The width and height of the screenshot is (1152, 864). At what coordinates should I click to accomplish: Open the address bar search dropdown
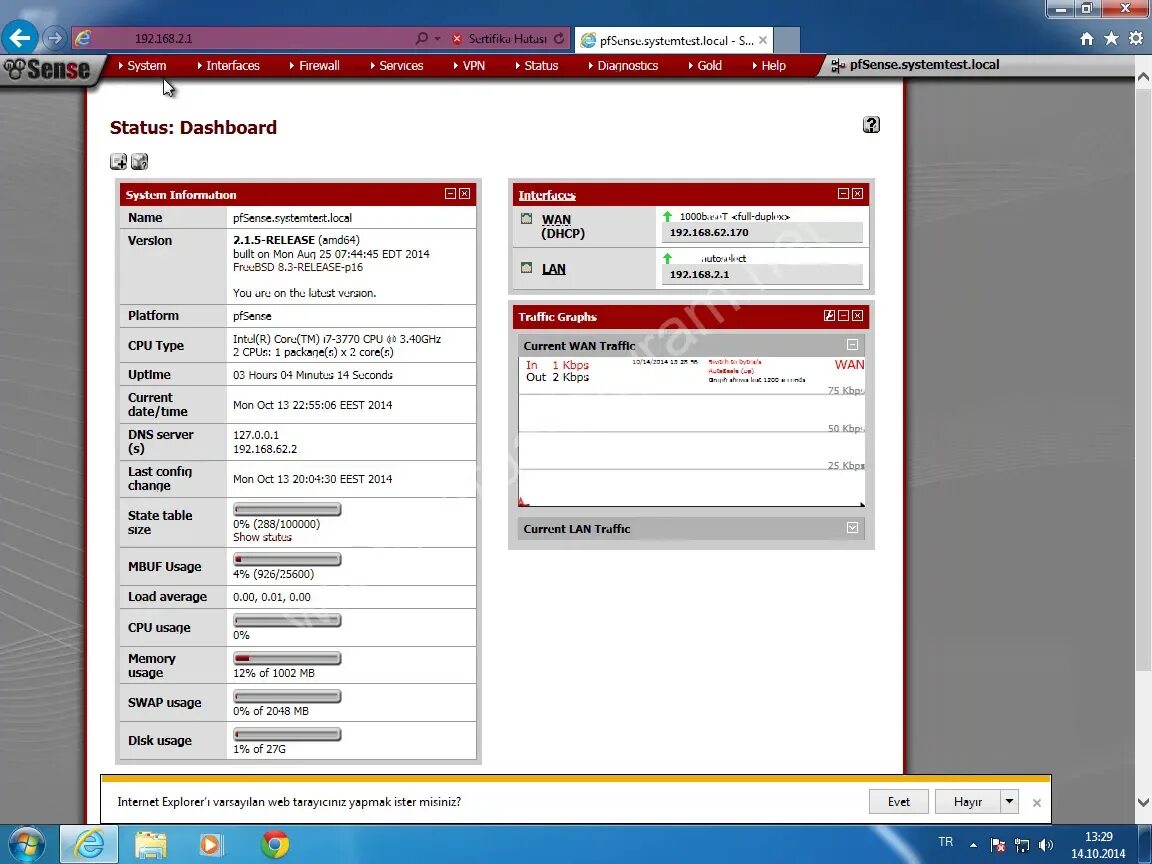pos(438,38)
